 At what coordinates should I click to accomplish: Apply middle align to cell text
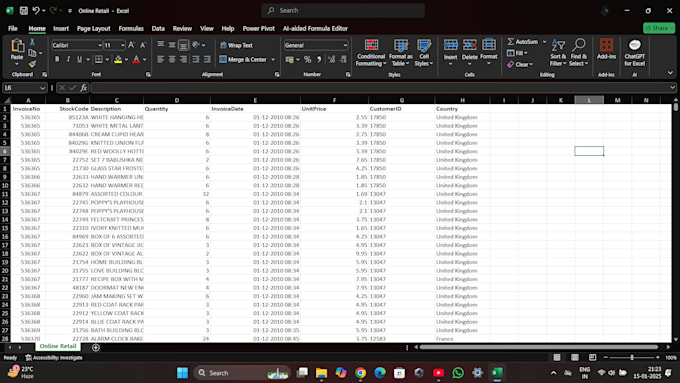172,45
